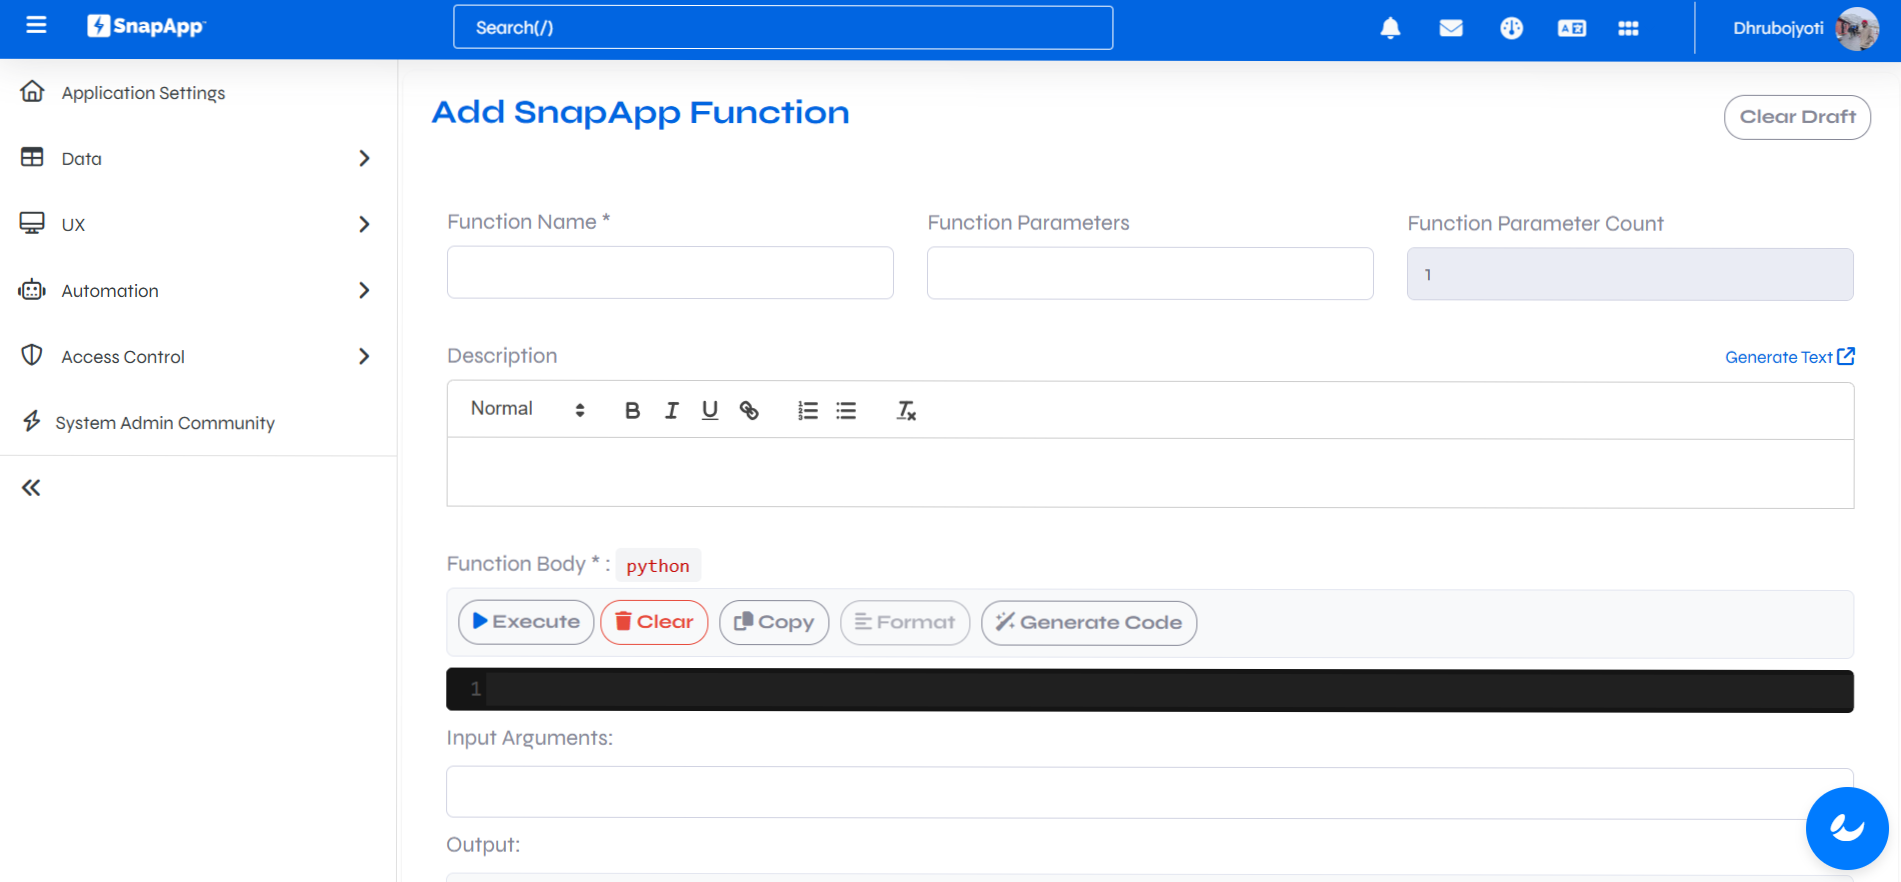Expand the Data menu chevron
1901x882 pixels.
pos(364,158)
